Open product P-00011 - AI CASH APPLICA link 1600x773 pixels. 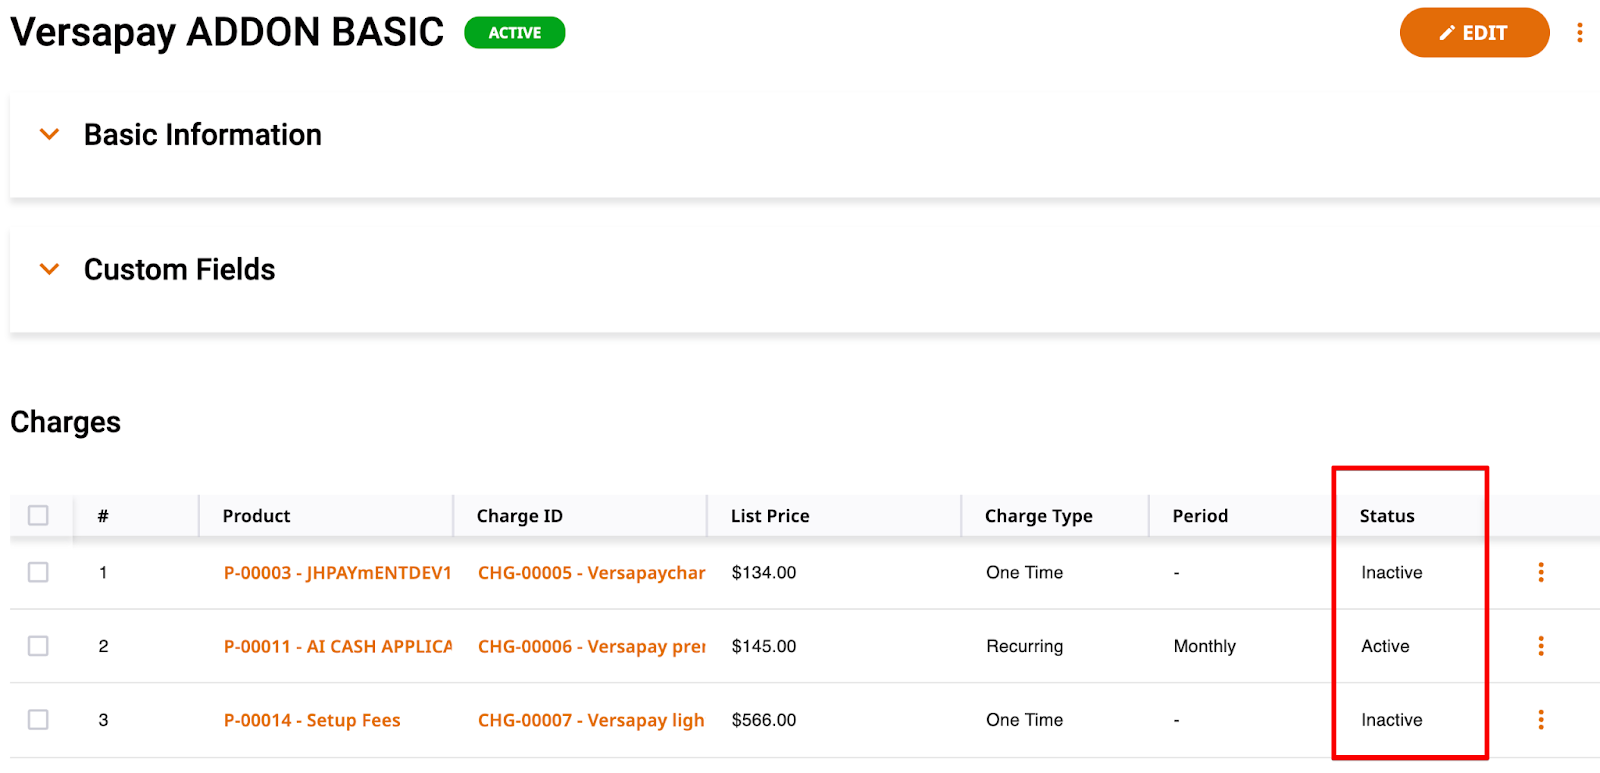[x=337, y=647]
